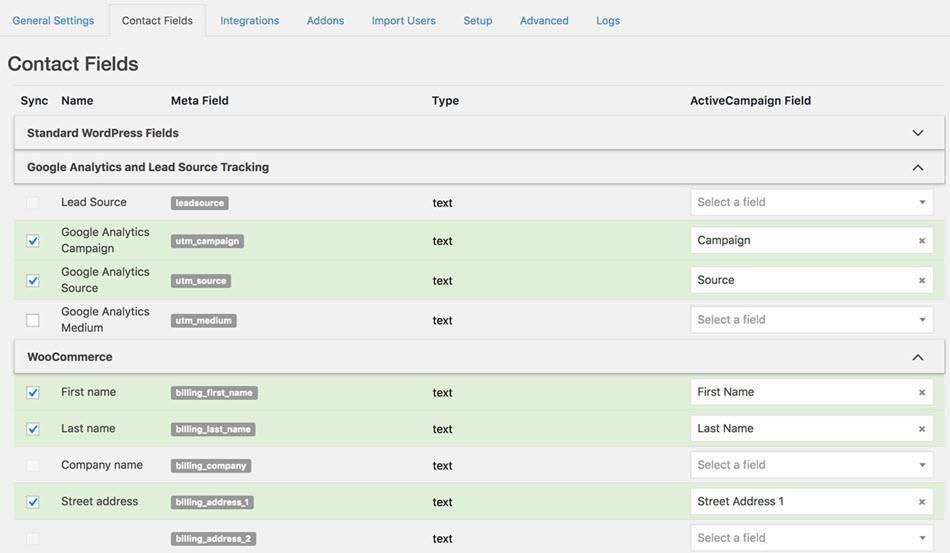Click the billing_address_1 meta tag

(212, 502)
